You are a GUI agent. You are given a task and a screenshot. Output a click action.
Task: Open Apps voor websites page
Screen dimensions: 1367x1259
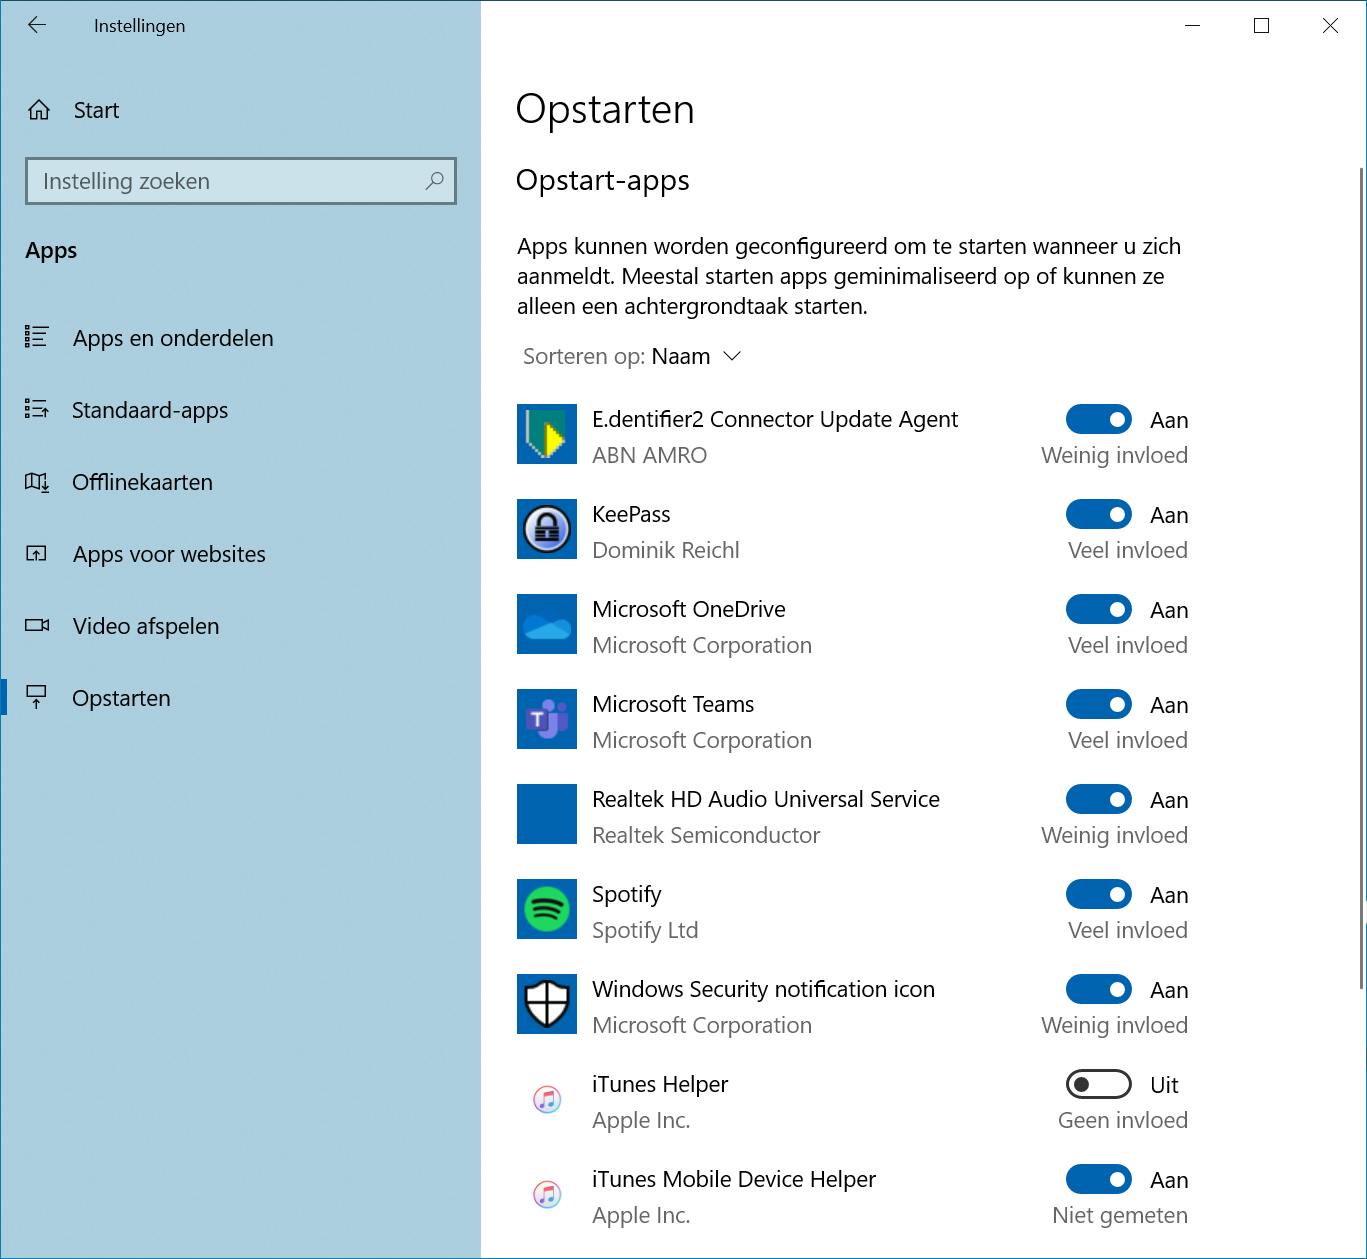tap(240, 554)
